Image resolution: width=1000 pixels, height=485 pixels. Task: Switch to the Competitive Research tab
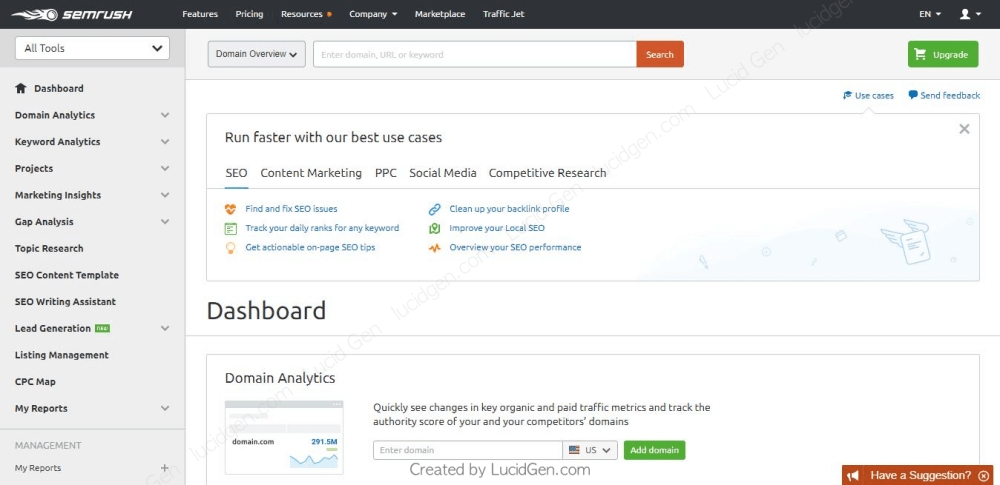point(547,173)
